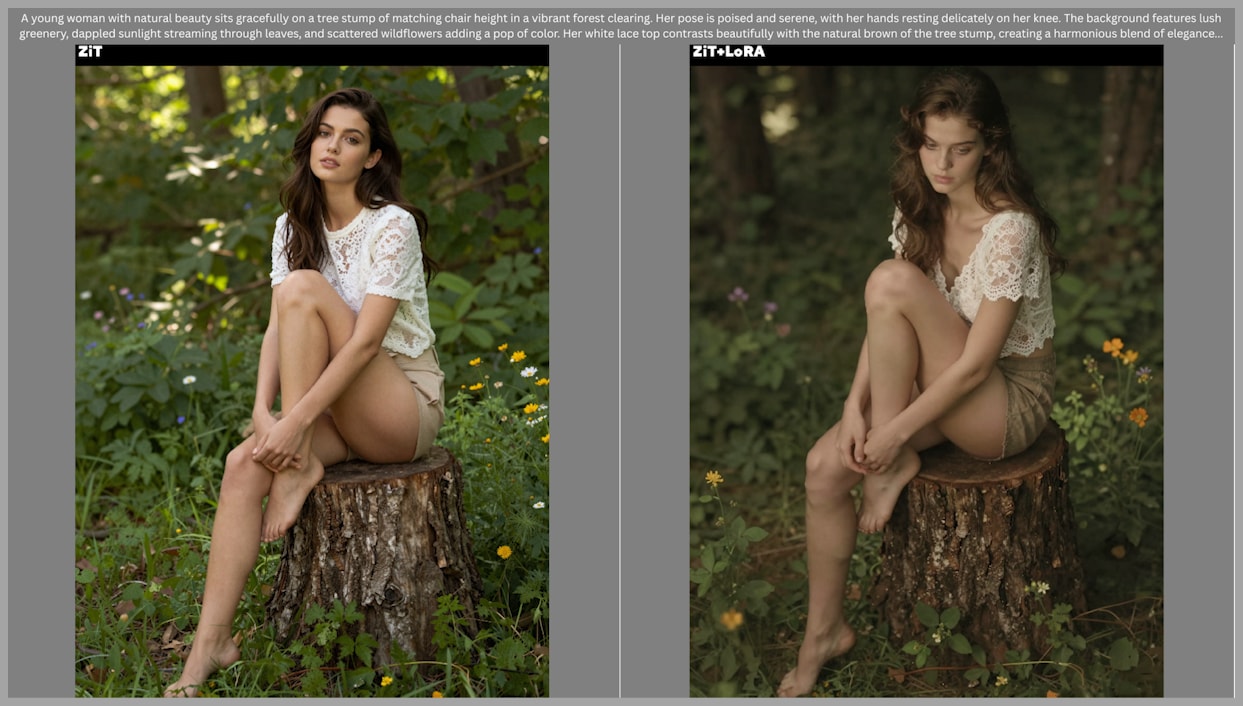Click the ZiT label above left image
Image resolution: width=1243 pixels, height=706 pixels.
coord(90,51)
